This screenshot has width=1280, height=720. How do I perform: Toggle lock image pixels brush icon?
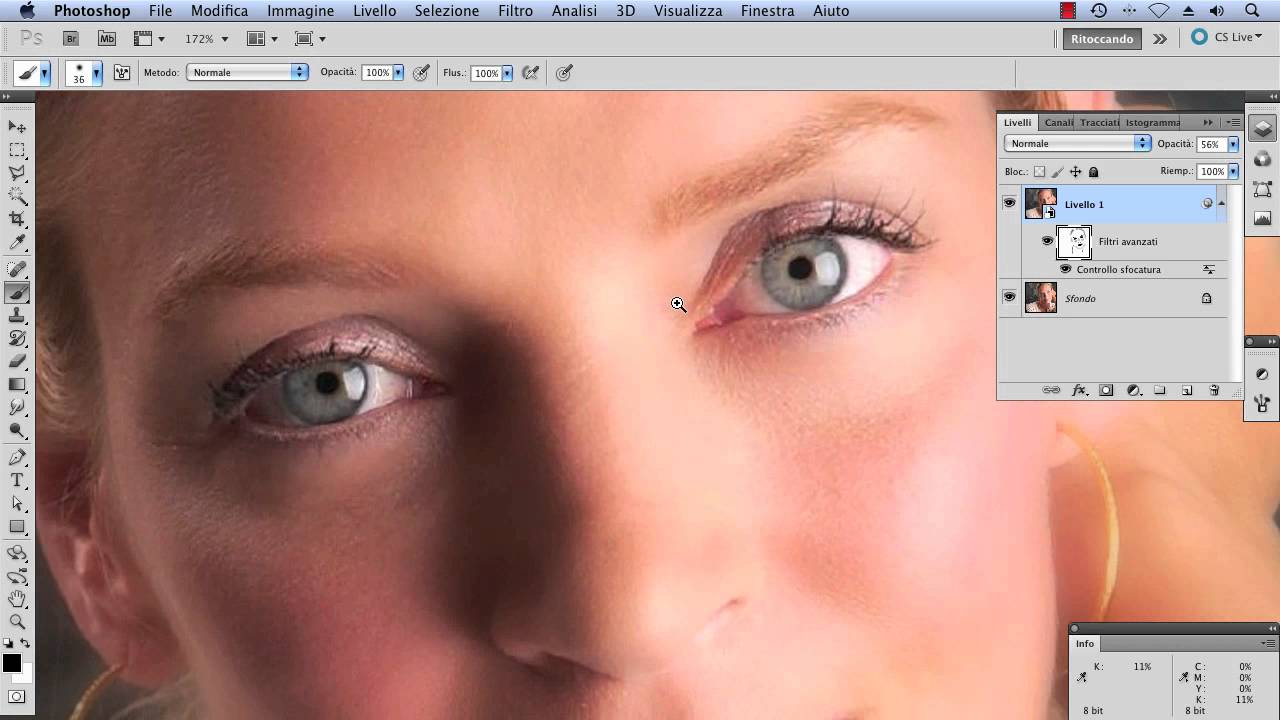[x=1057, y=172]
